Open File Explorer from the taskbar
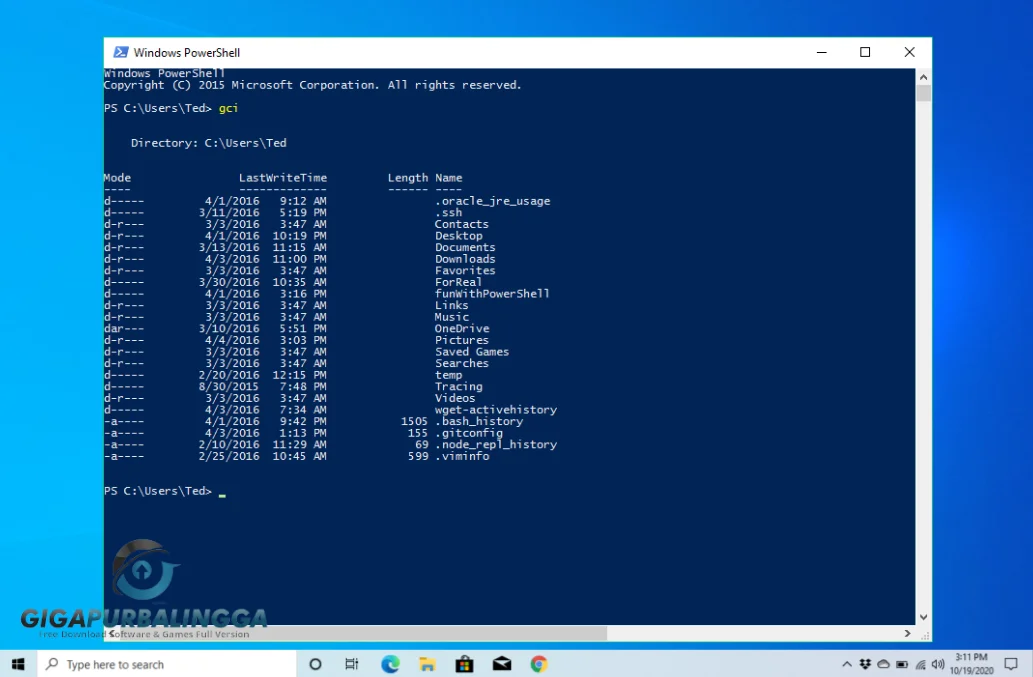 (x=427, y=663)
